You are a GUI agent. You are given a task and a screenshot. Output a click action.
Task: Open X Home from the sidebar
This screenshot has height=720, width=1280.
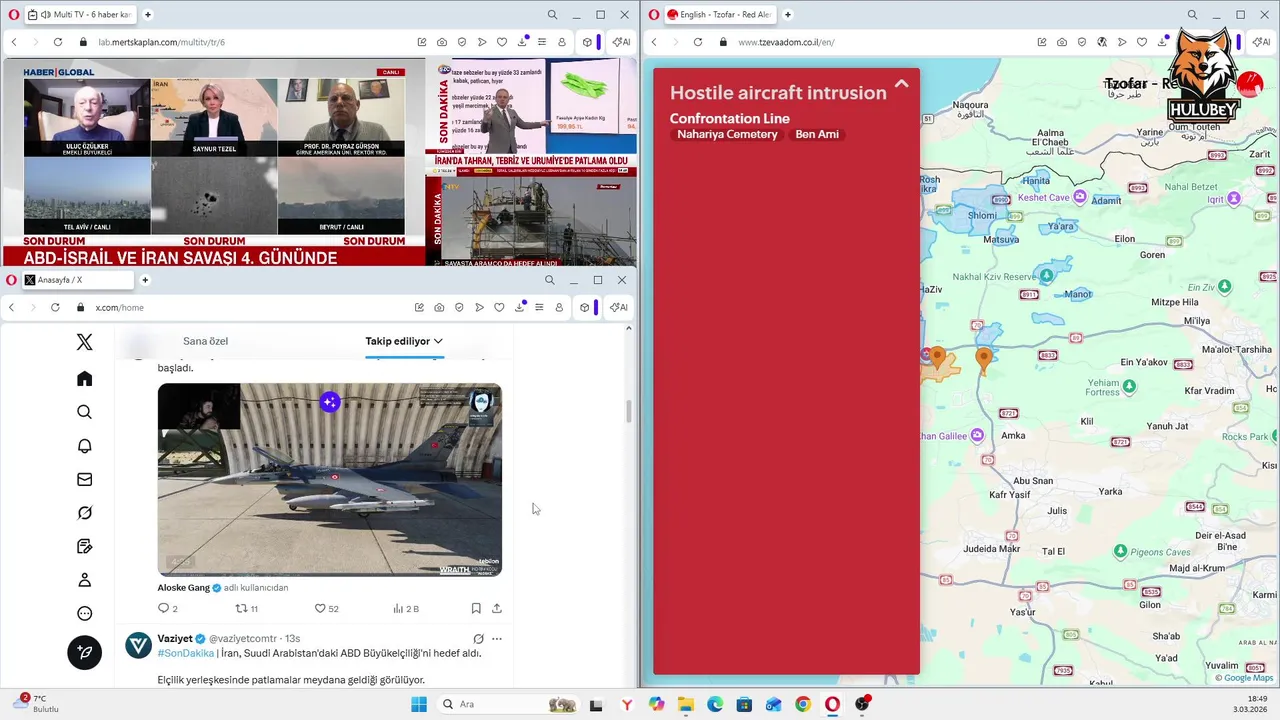click(x=84, y=379)
